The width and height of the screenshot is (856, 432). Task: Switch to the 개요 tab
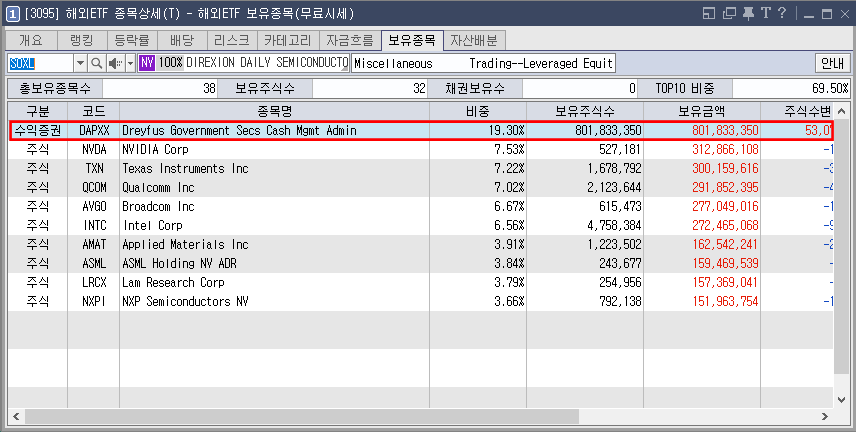coord(31,40)
